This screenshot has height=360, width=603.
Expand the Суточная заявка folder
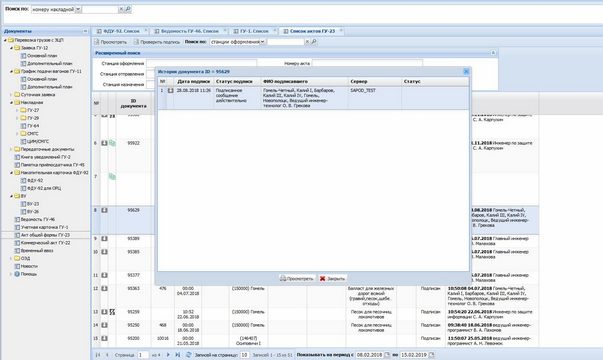pyautogui.click(x=11, y=95)
